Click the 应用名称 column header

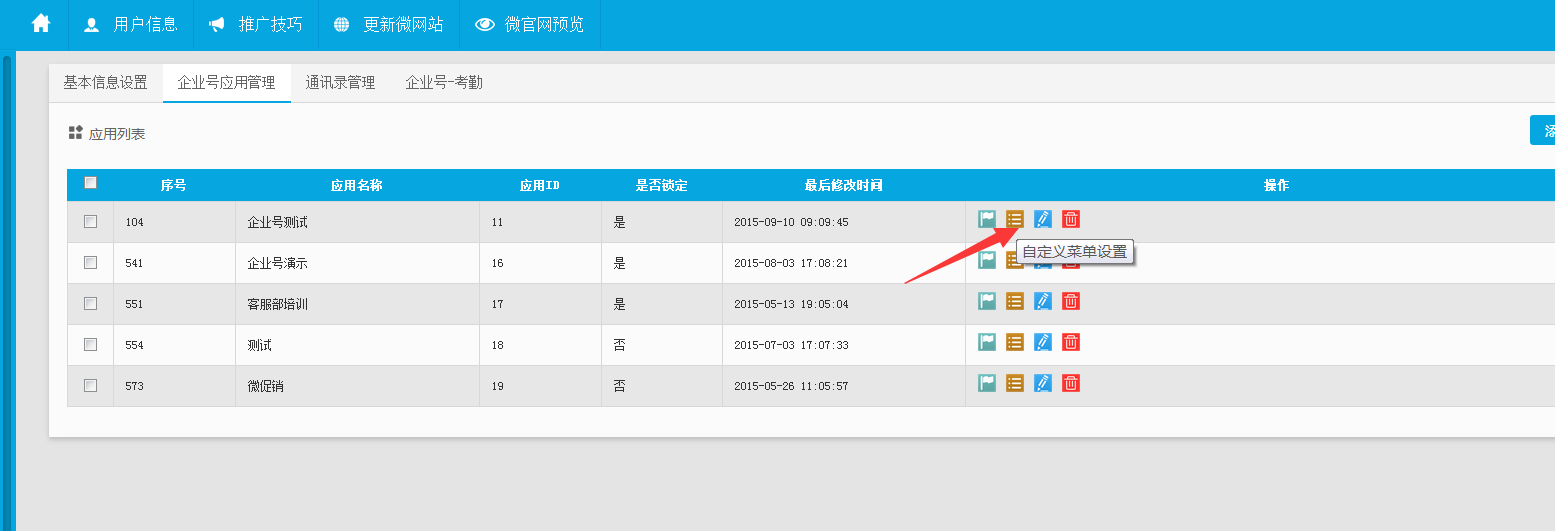[357, 185]
